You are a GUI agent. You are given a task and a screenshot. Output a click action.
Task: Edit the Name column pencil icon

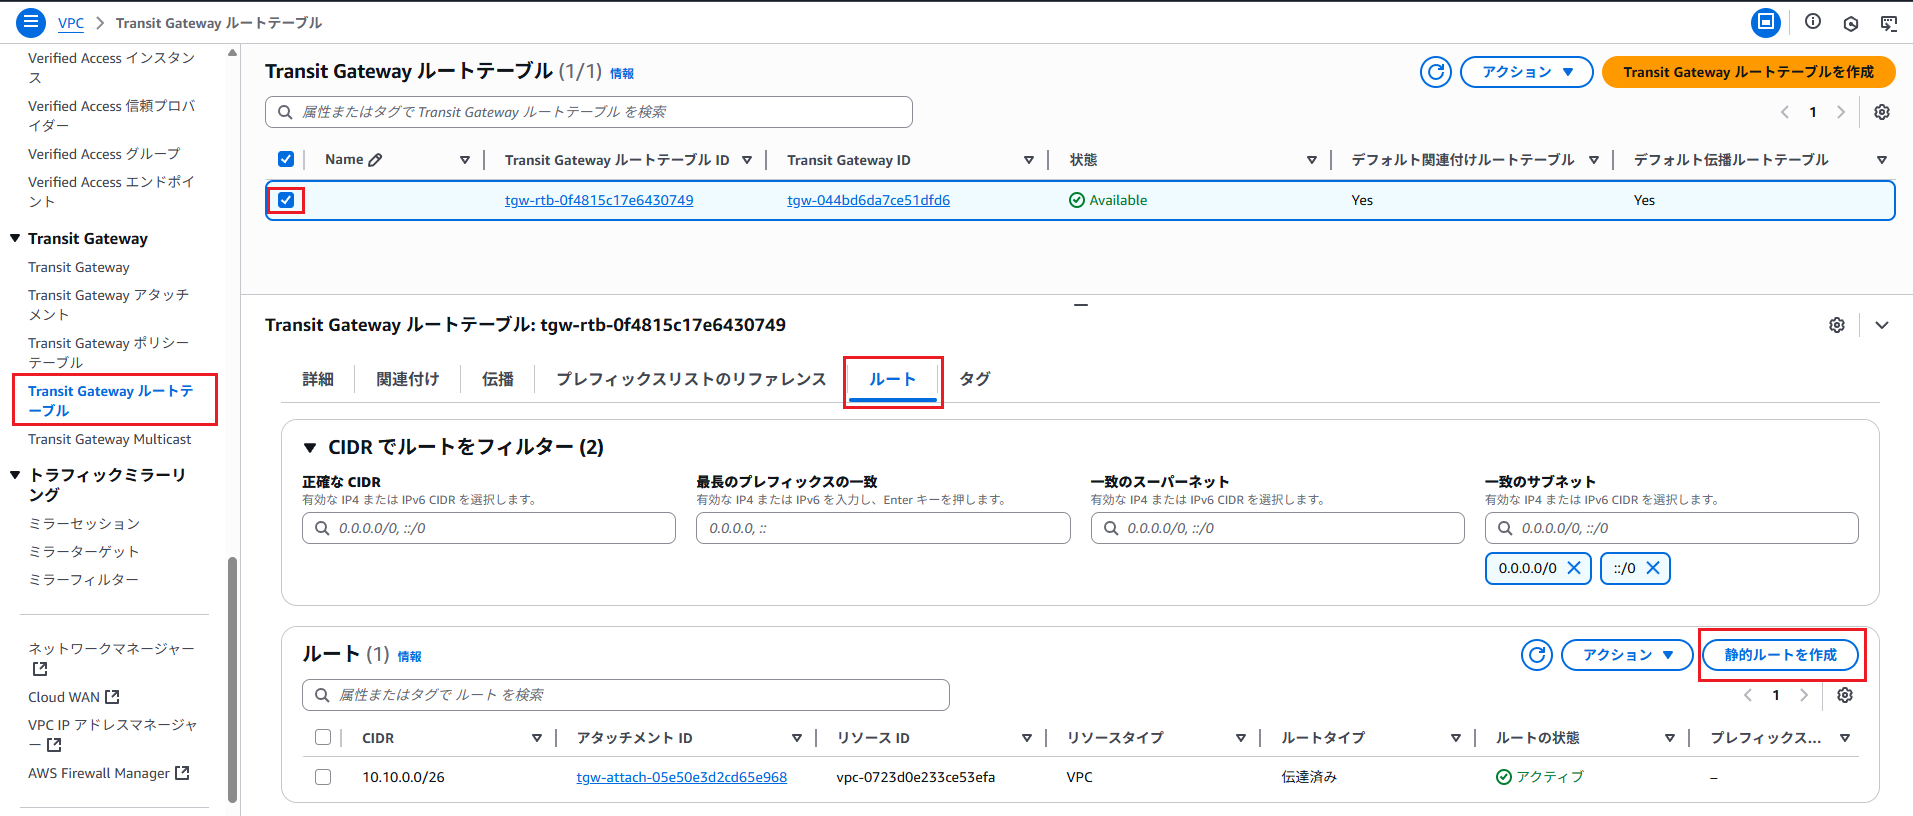[375, 160]
